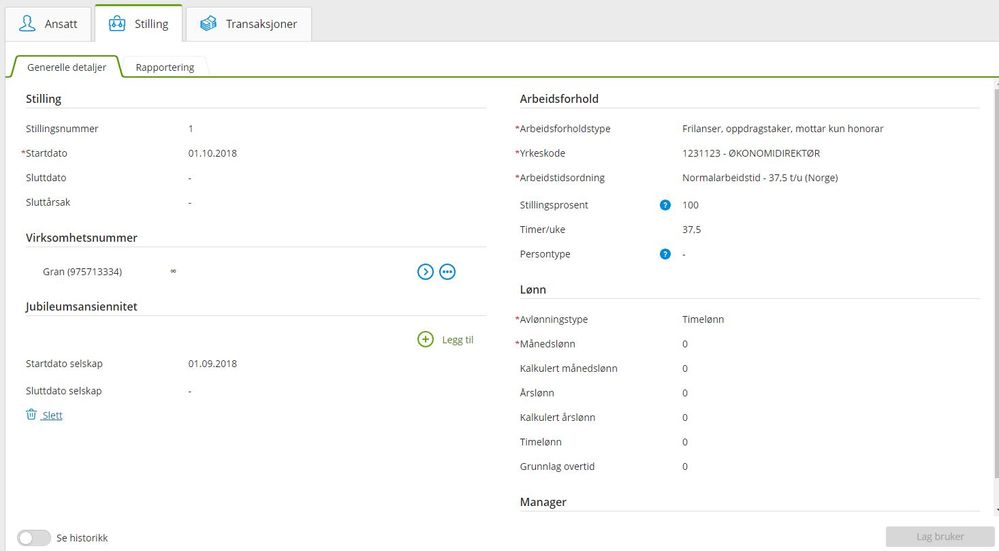This screenshot has width=999, height=551.
Task: Click the trash icon beside Slett
Action: point(31,415)
